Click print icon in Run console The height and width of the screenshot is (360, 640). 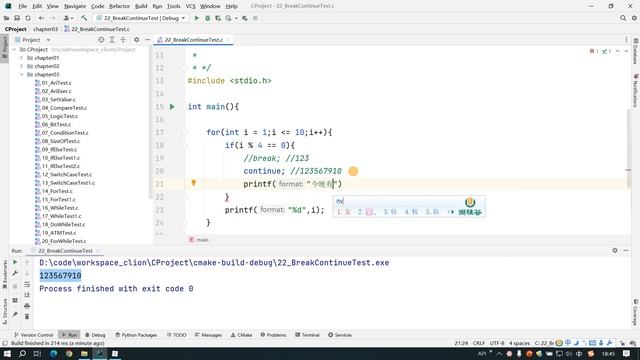[x=27, y=306]
